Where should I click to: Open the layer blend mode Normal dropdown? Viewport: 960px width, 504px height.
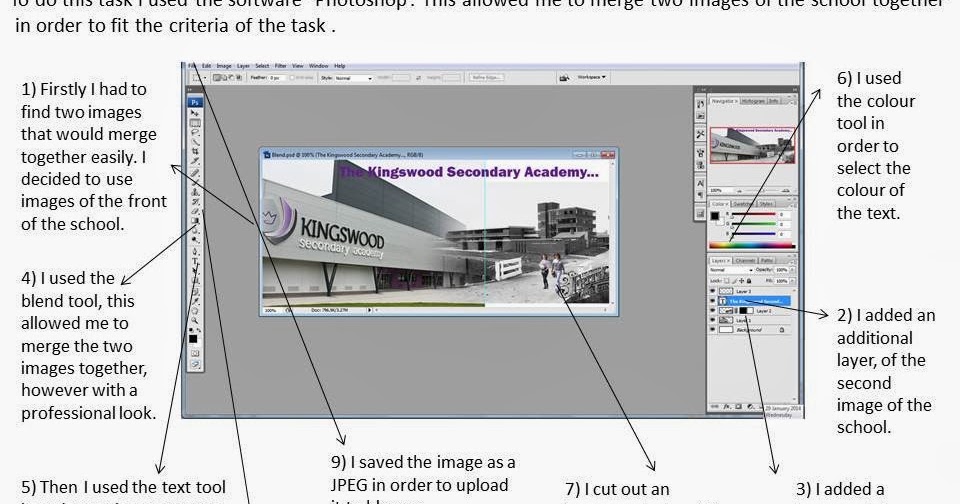tap(731, 270)
